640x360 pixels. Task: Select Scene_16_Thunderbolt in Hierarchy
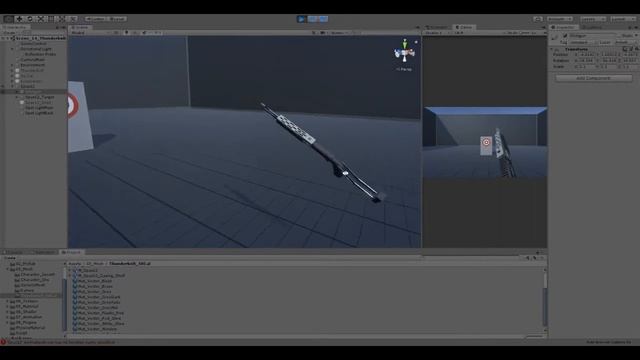tap(40, 38)
